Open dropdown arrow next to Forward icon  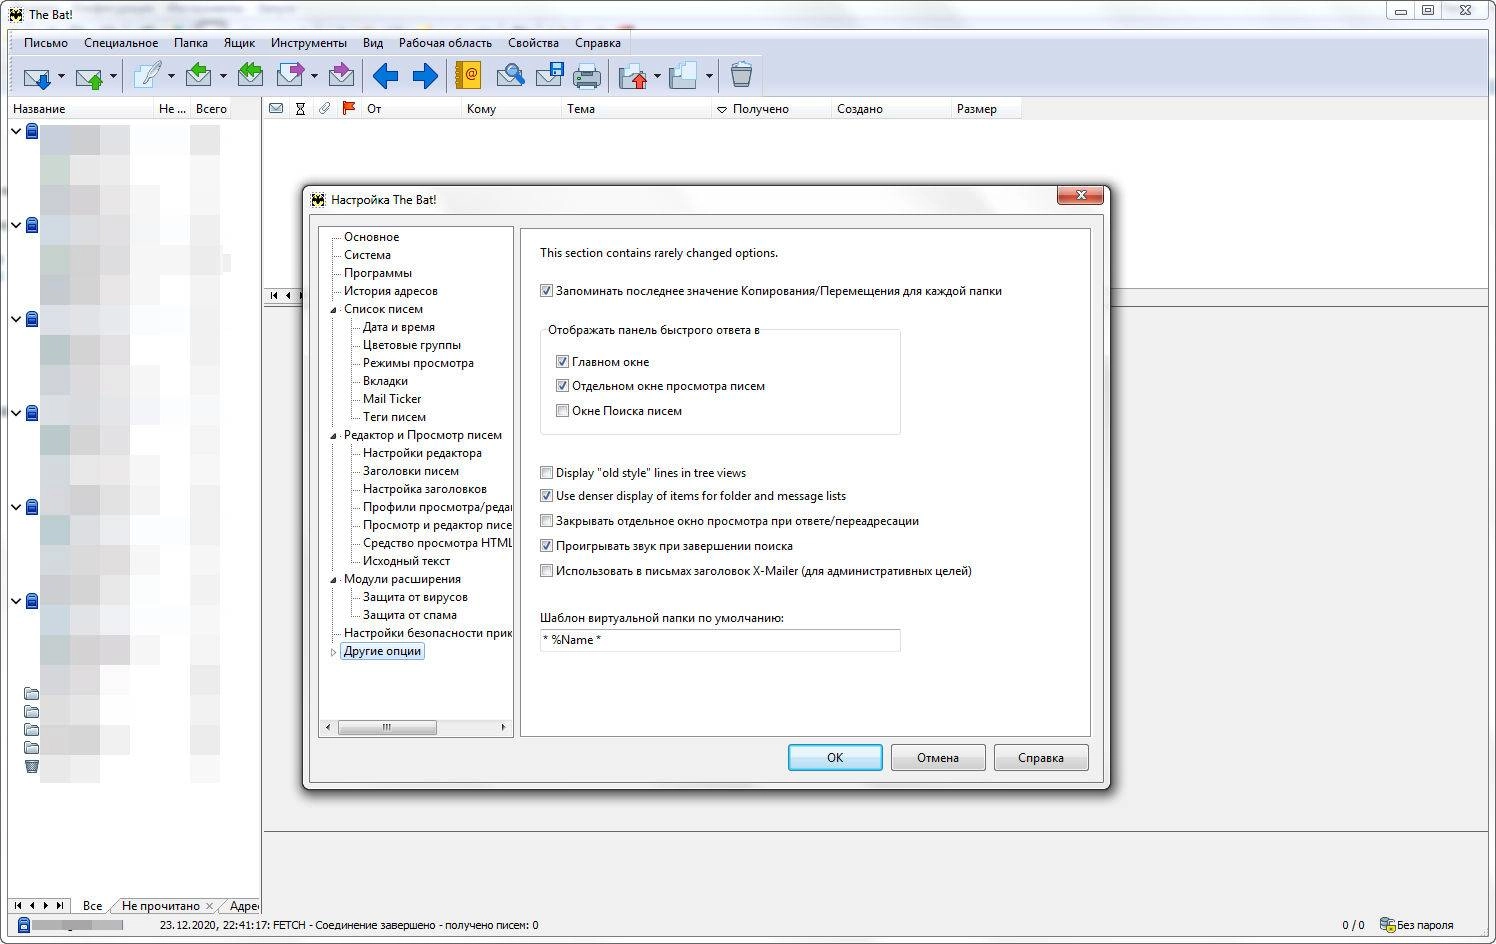314,76
